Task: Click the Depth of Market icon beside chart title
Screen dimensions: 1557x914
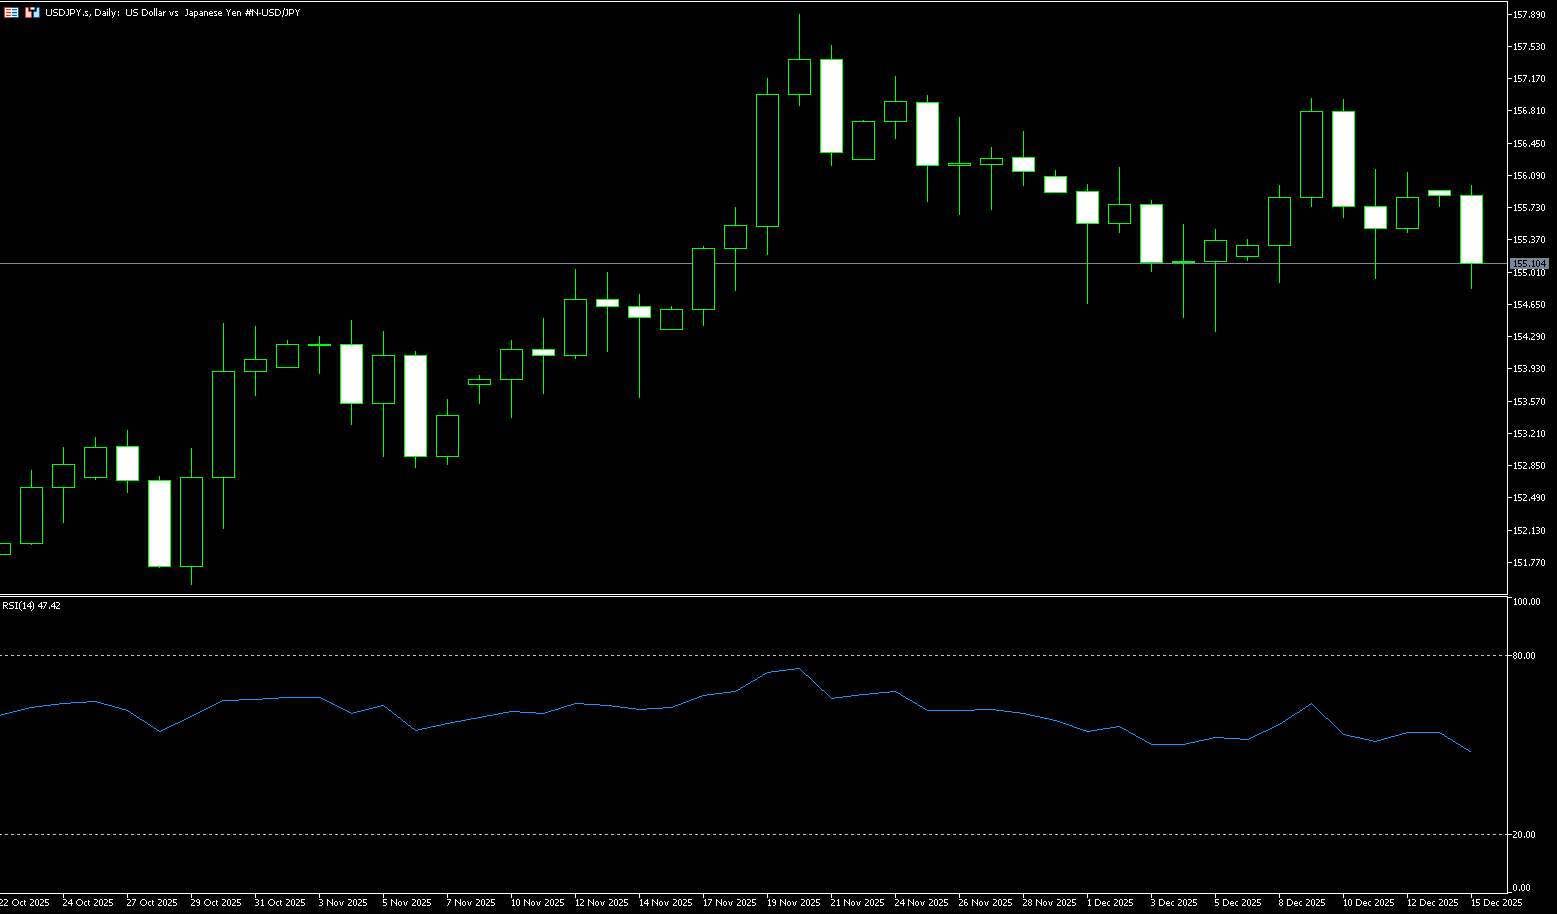Action: coord(32,13)
